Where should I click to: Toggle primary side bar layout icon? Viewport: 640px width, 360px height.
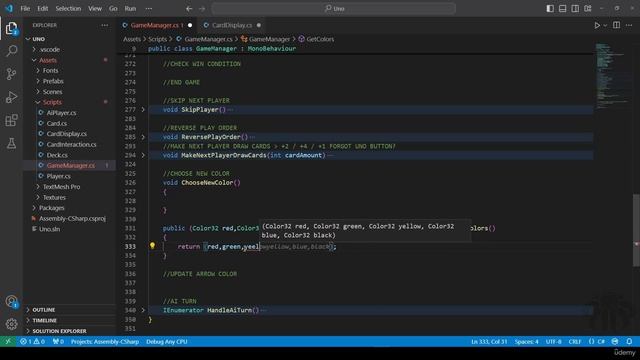(x=550, y=8)
